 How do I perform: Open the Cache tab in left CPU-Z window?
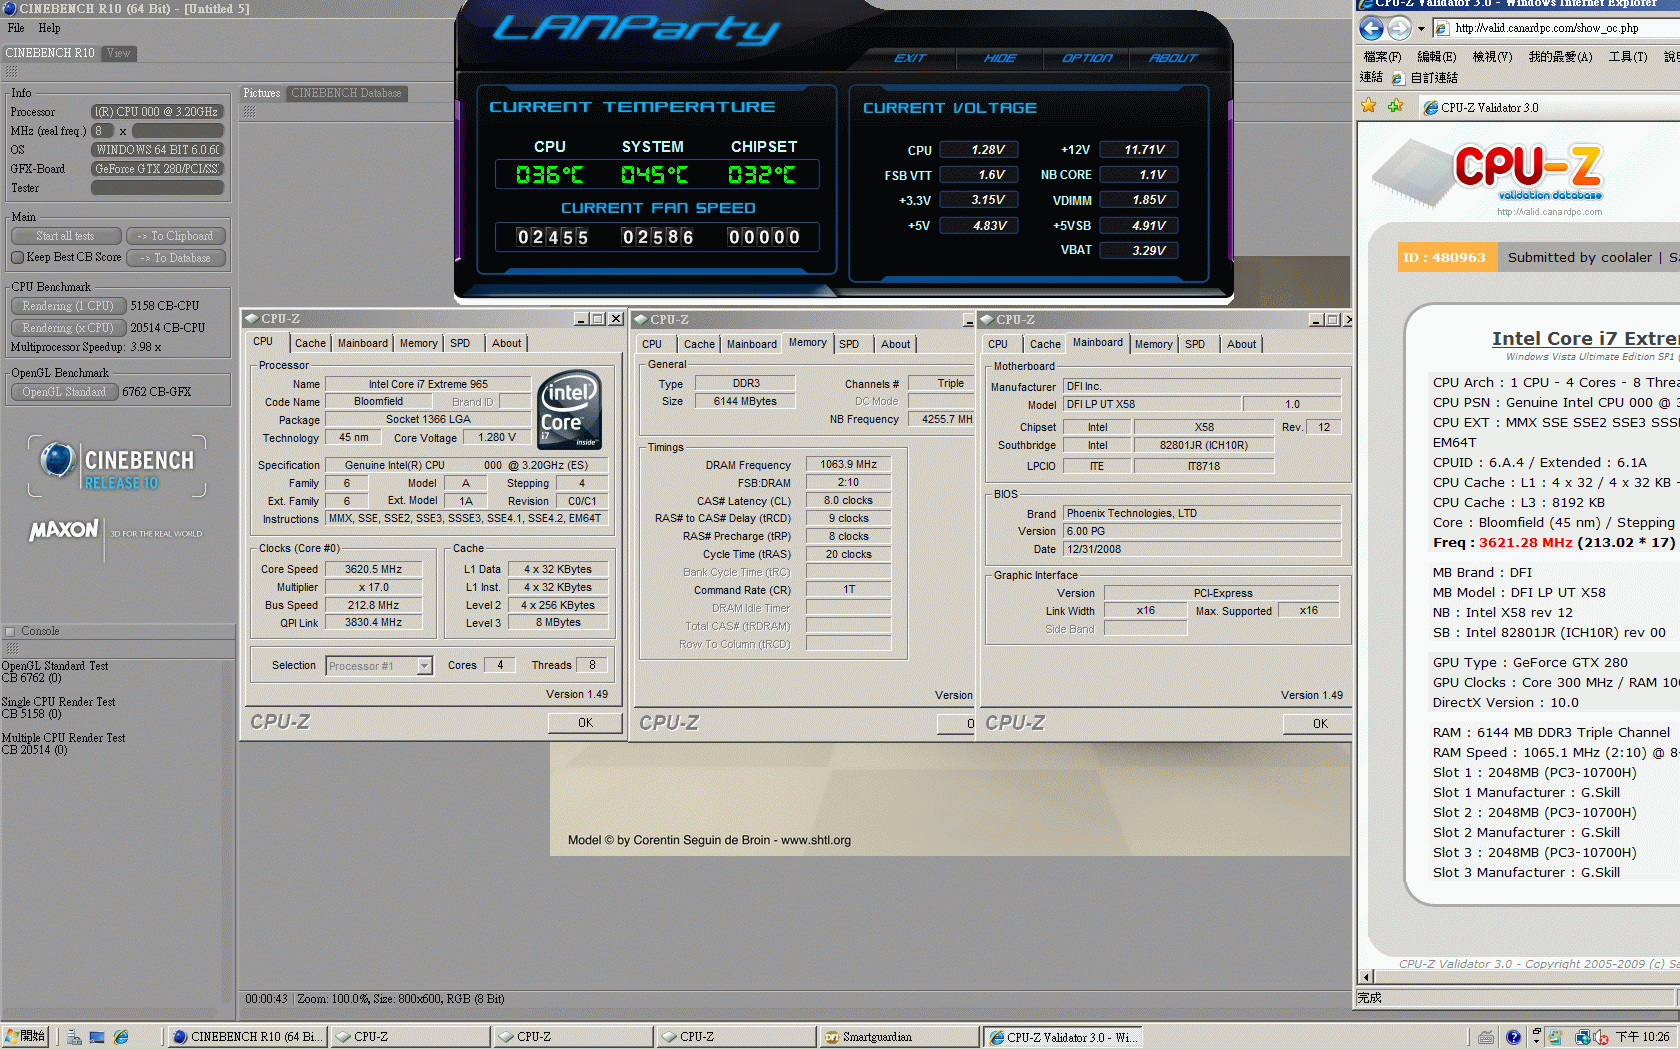point(310,343)
